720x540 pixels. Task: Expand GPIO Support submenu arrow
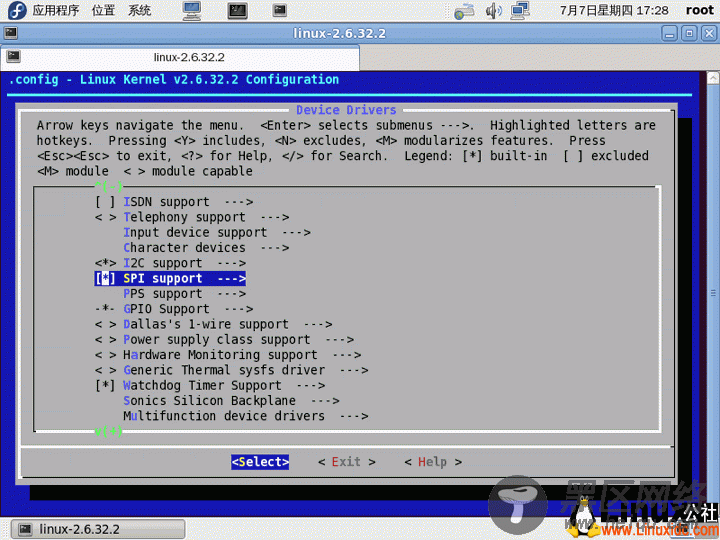(x=239, y=309)
